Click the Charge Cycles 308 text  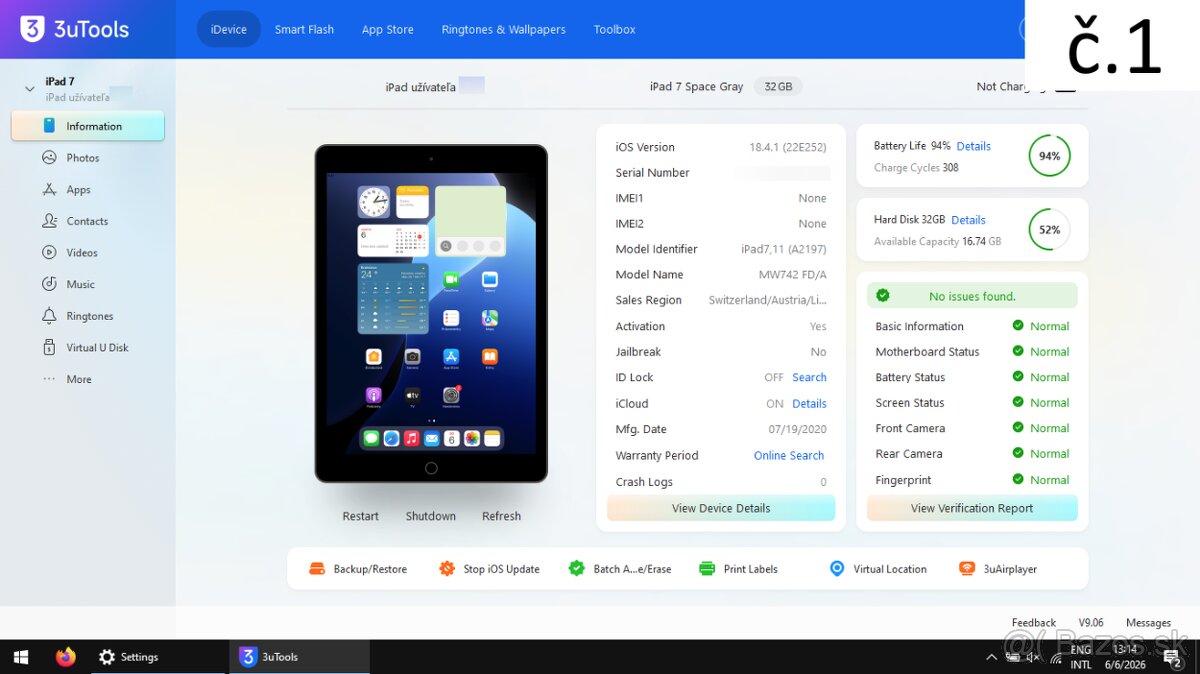(x=916, y=167)
